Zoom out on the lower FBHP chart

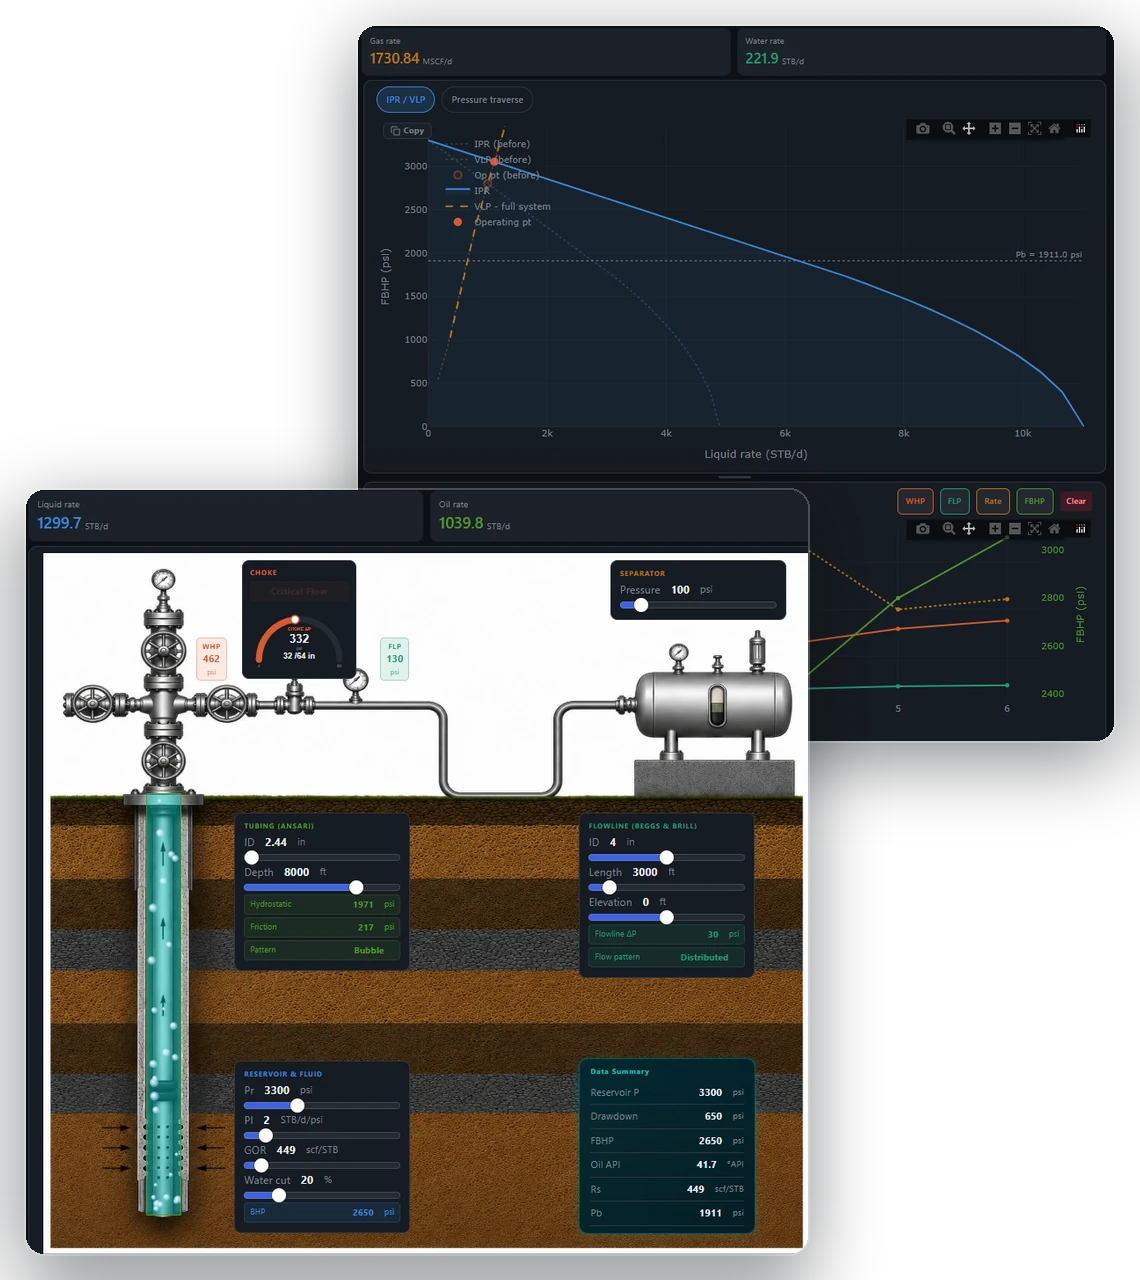pyautogui.click(x=1015, y=529)
